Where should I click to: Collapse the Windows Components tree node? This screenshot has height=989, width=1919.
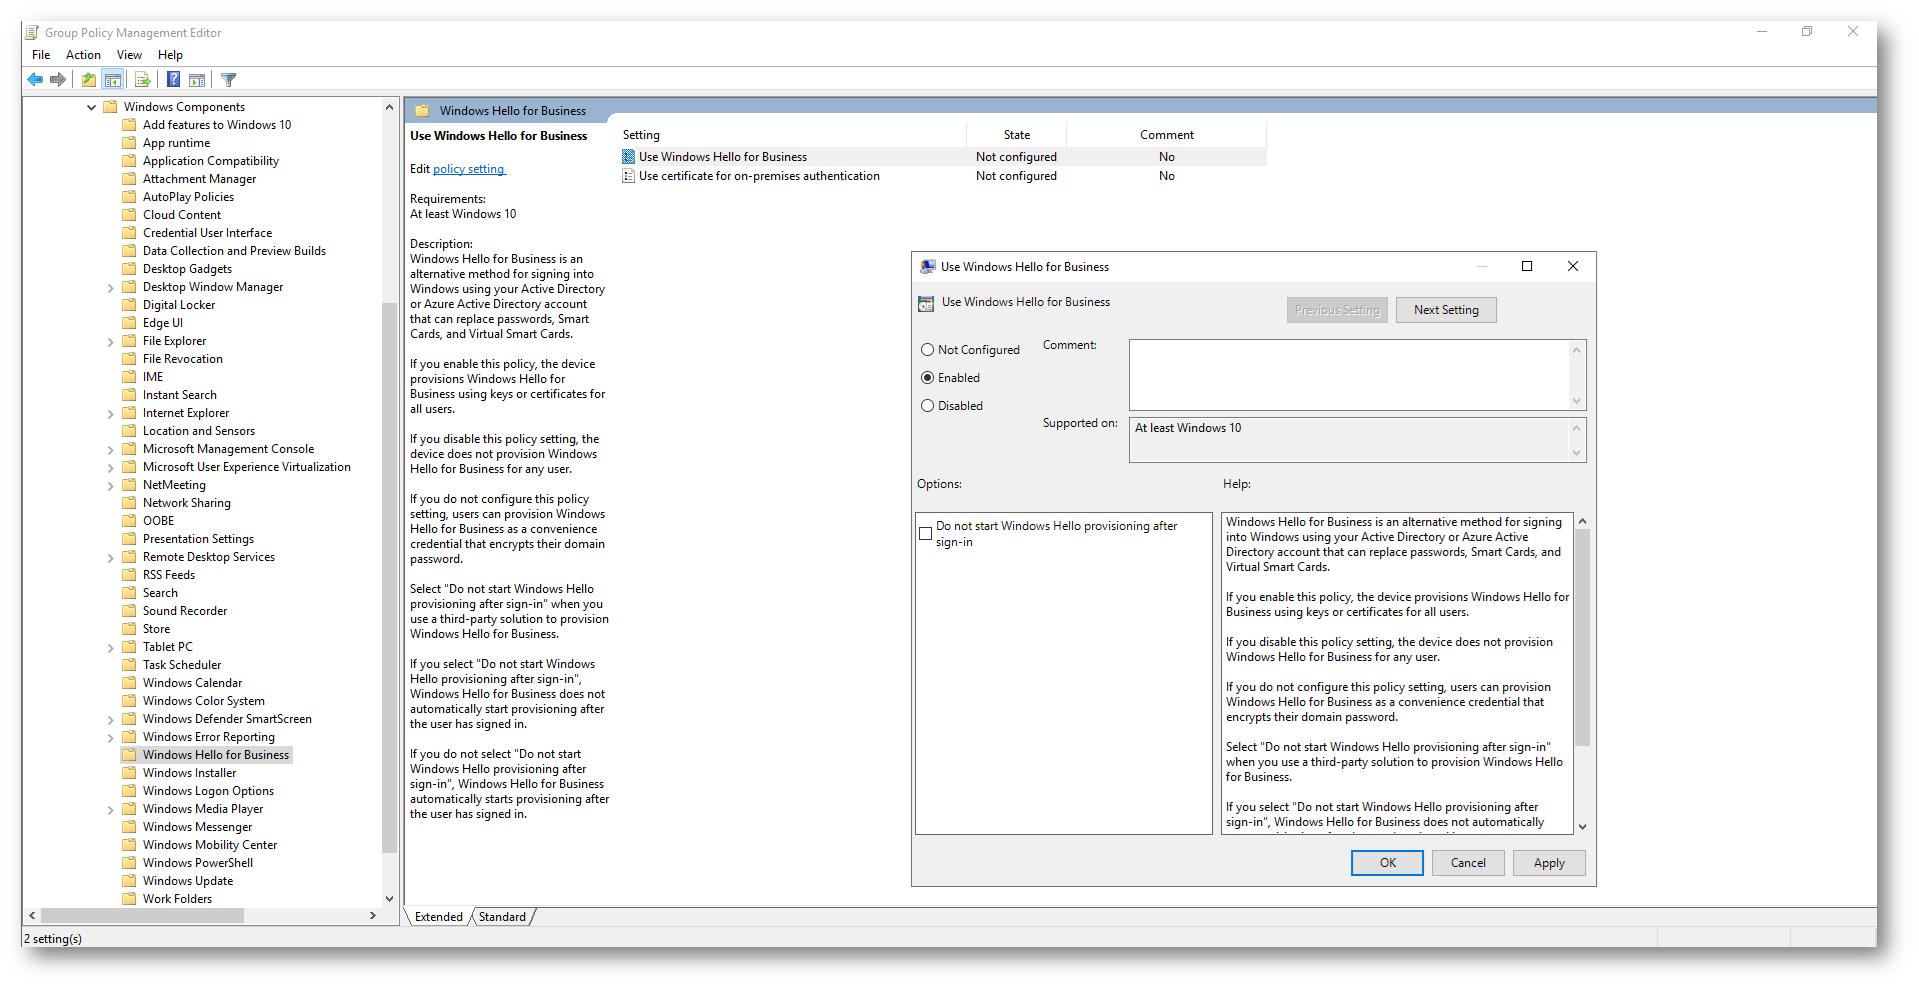[91, 107]
